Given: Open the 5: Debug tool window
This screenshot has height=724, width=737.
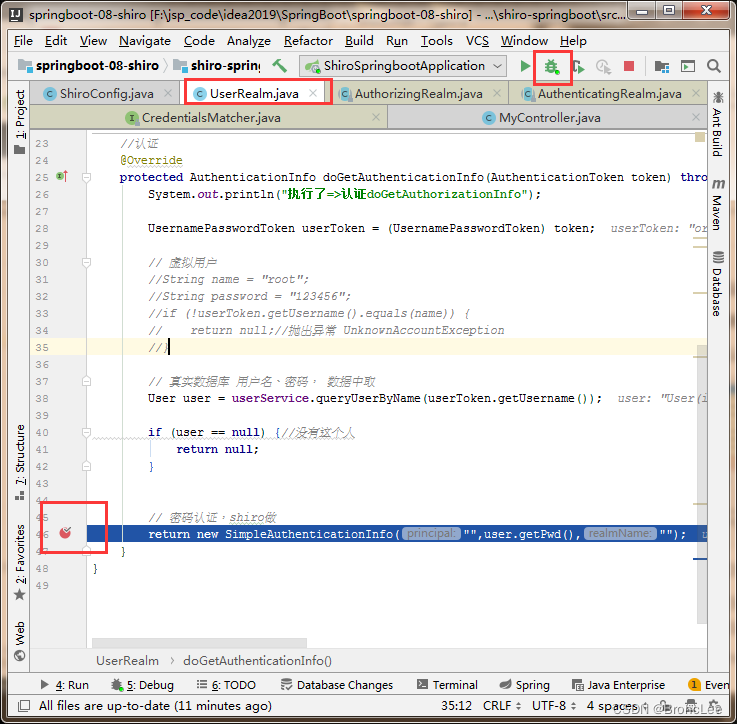Looking at the screenshot, I should click(142, 685).
